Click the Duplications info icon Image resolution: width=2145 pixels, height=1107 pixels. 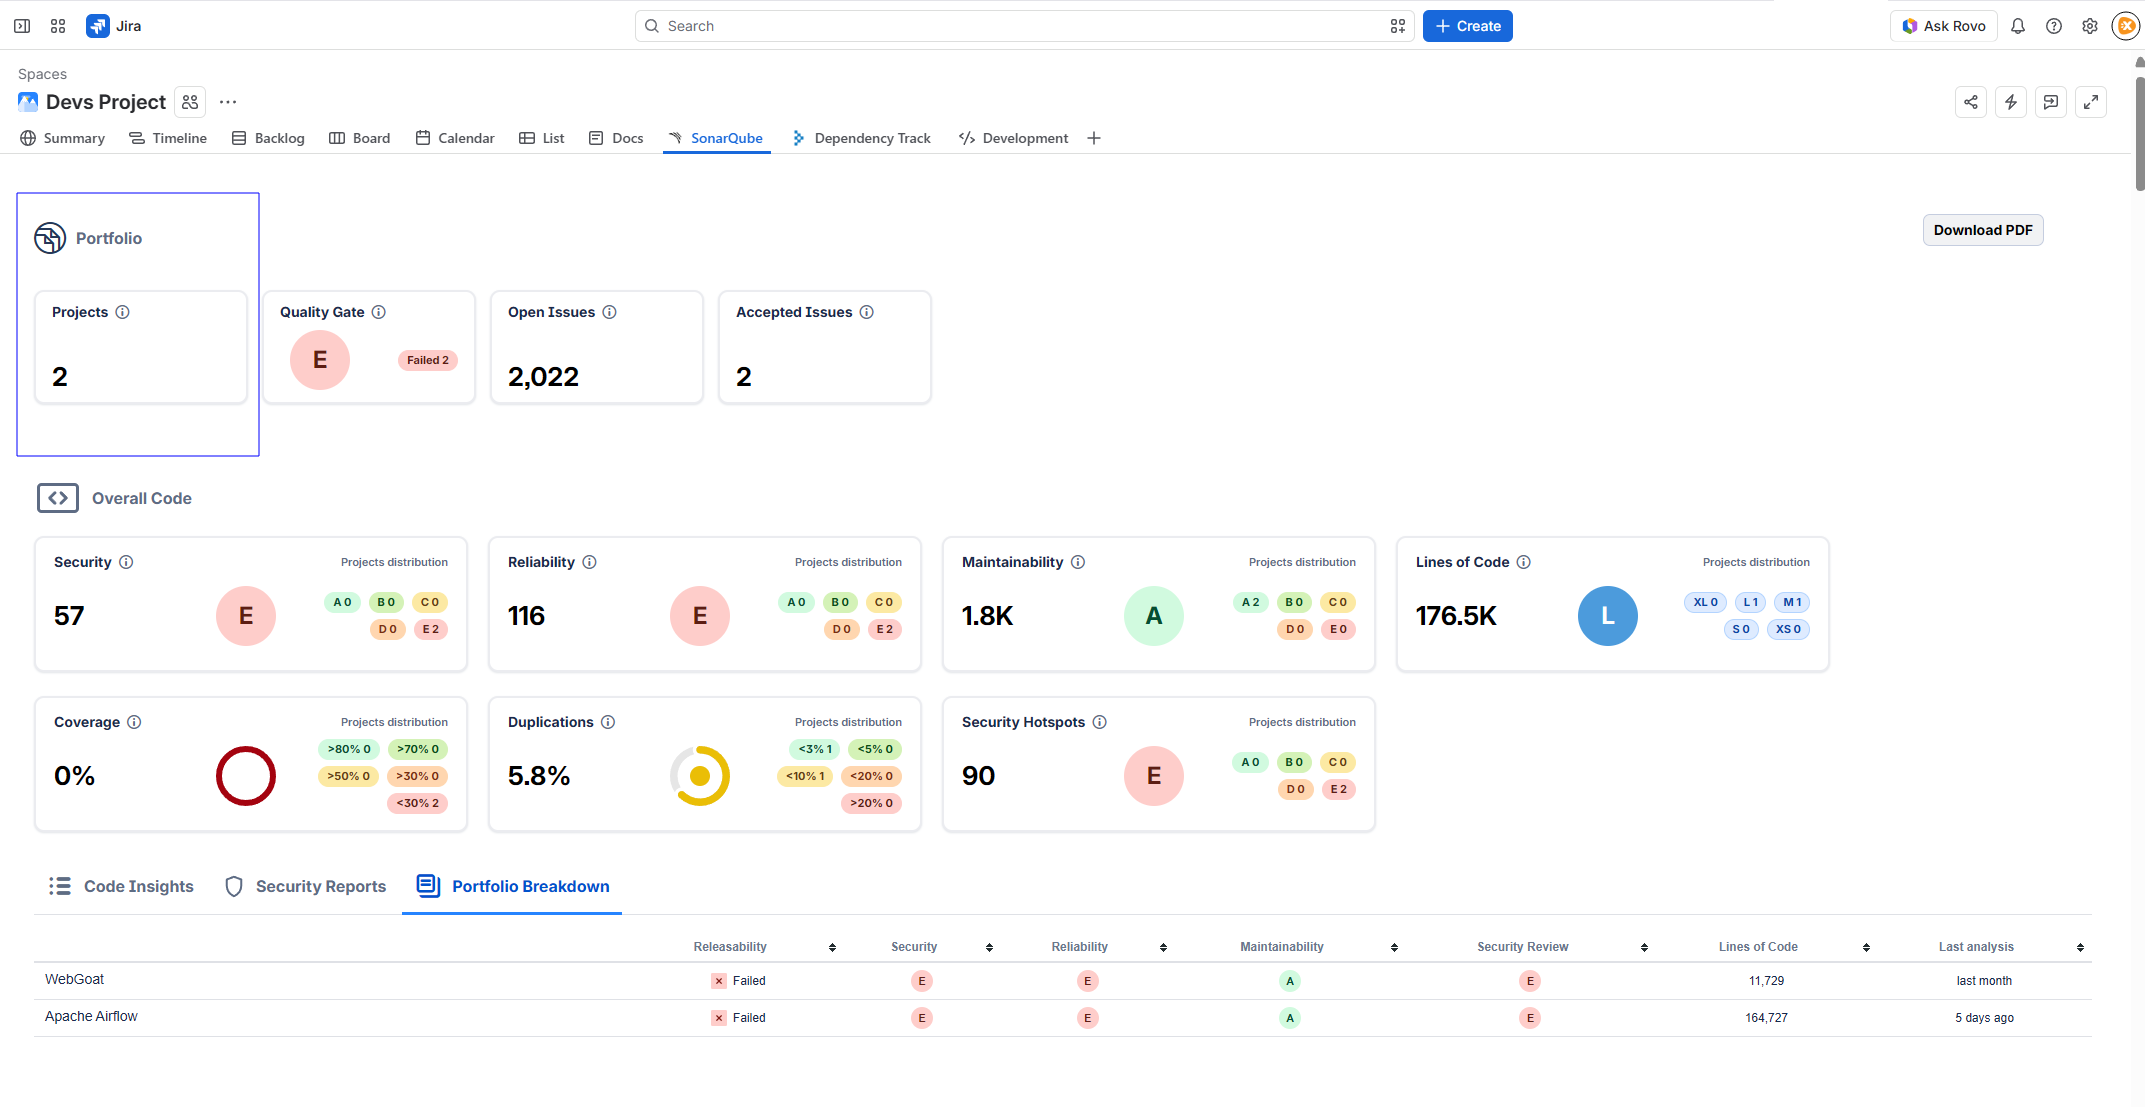608,722
